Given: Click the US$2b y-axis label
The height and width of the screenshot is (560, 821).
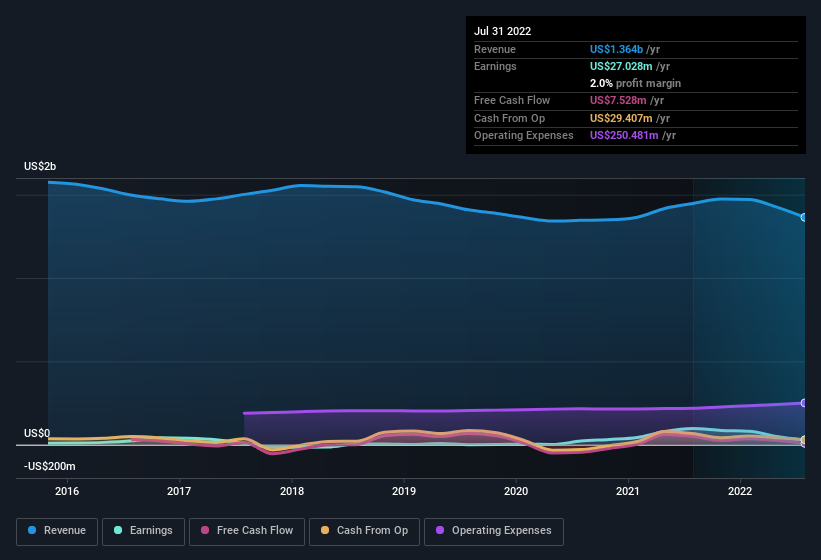Looking at the screenshot, I should click(40, 166).
